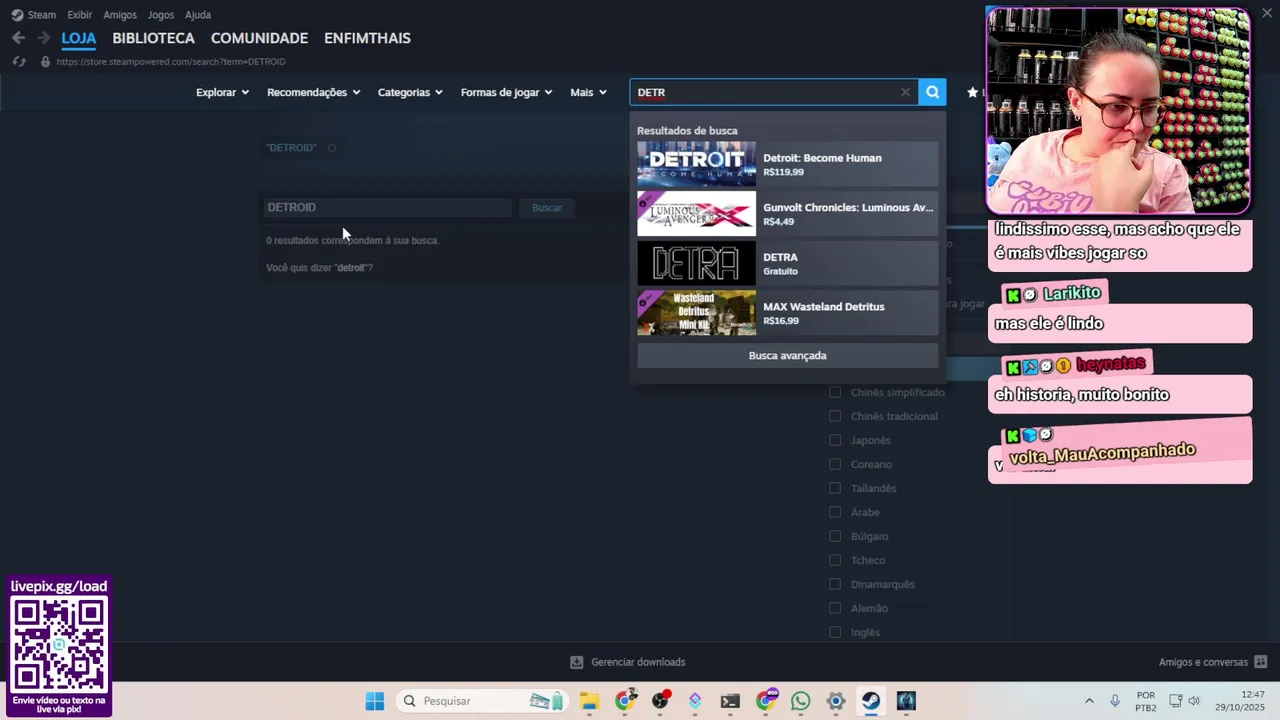Open Amigos e conversas panel
Viewport: 1280px width, 720px height.
pos(1213,662)
